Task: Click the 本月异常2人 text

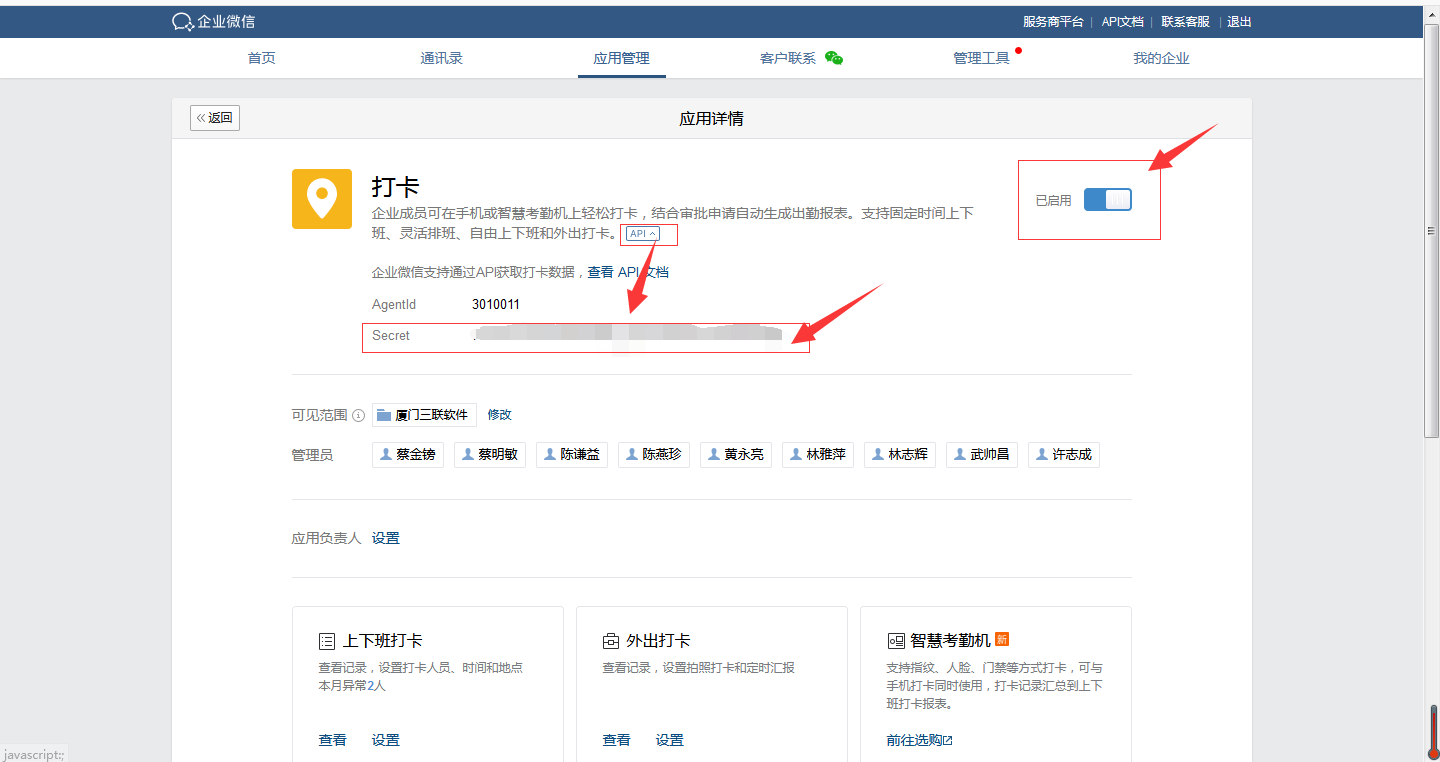Action: 352,686
